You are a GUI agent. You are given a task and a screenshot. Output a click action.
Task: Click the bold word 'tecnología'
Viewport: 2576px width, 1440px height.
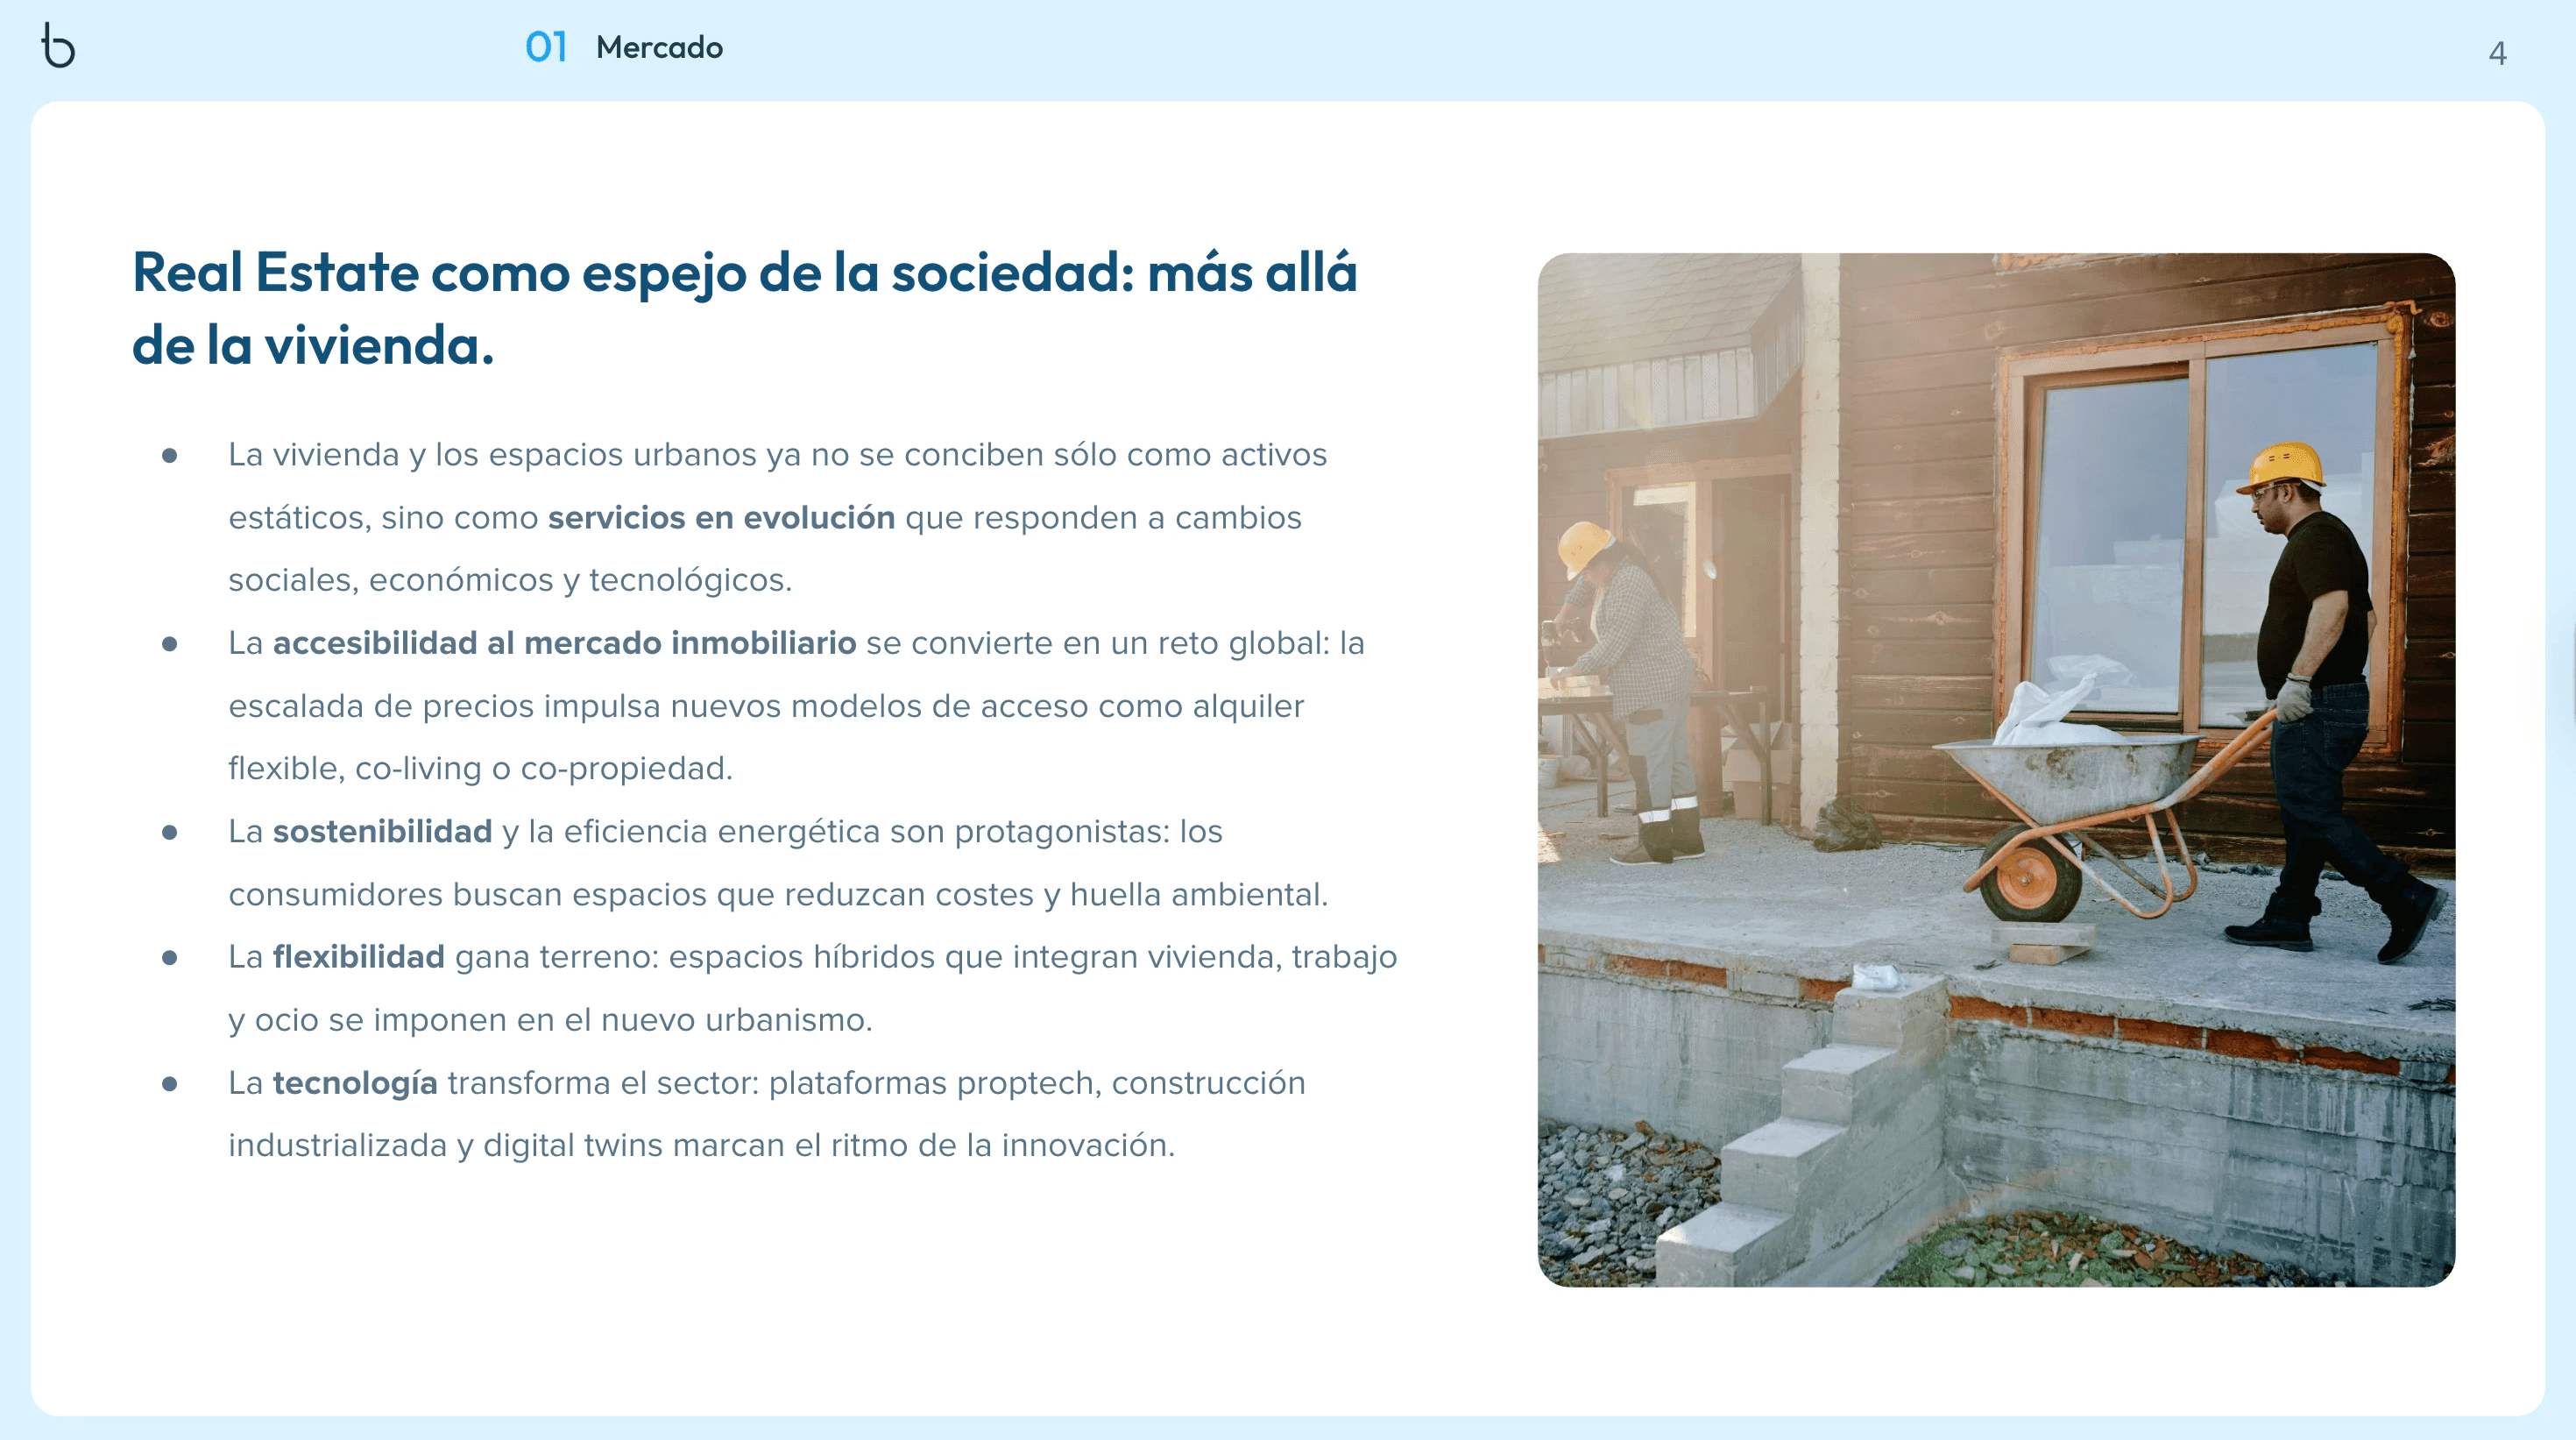point(355,1083)
